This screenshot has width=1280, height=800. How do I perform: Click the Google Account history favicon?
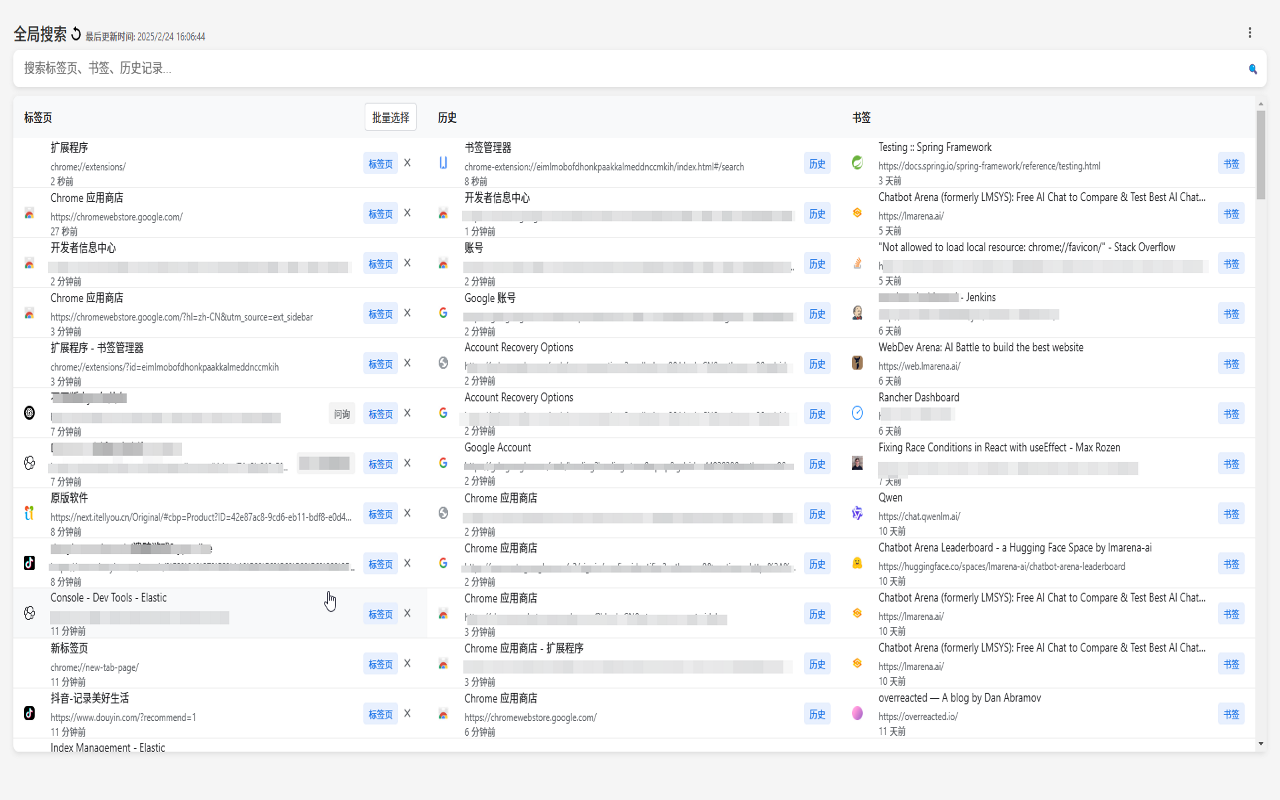(443, 463)
